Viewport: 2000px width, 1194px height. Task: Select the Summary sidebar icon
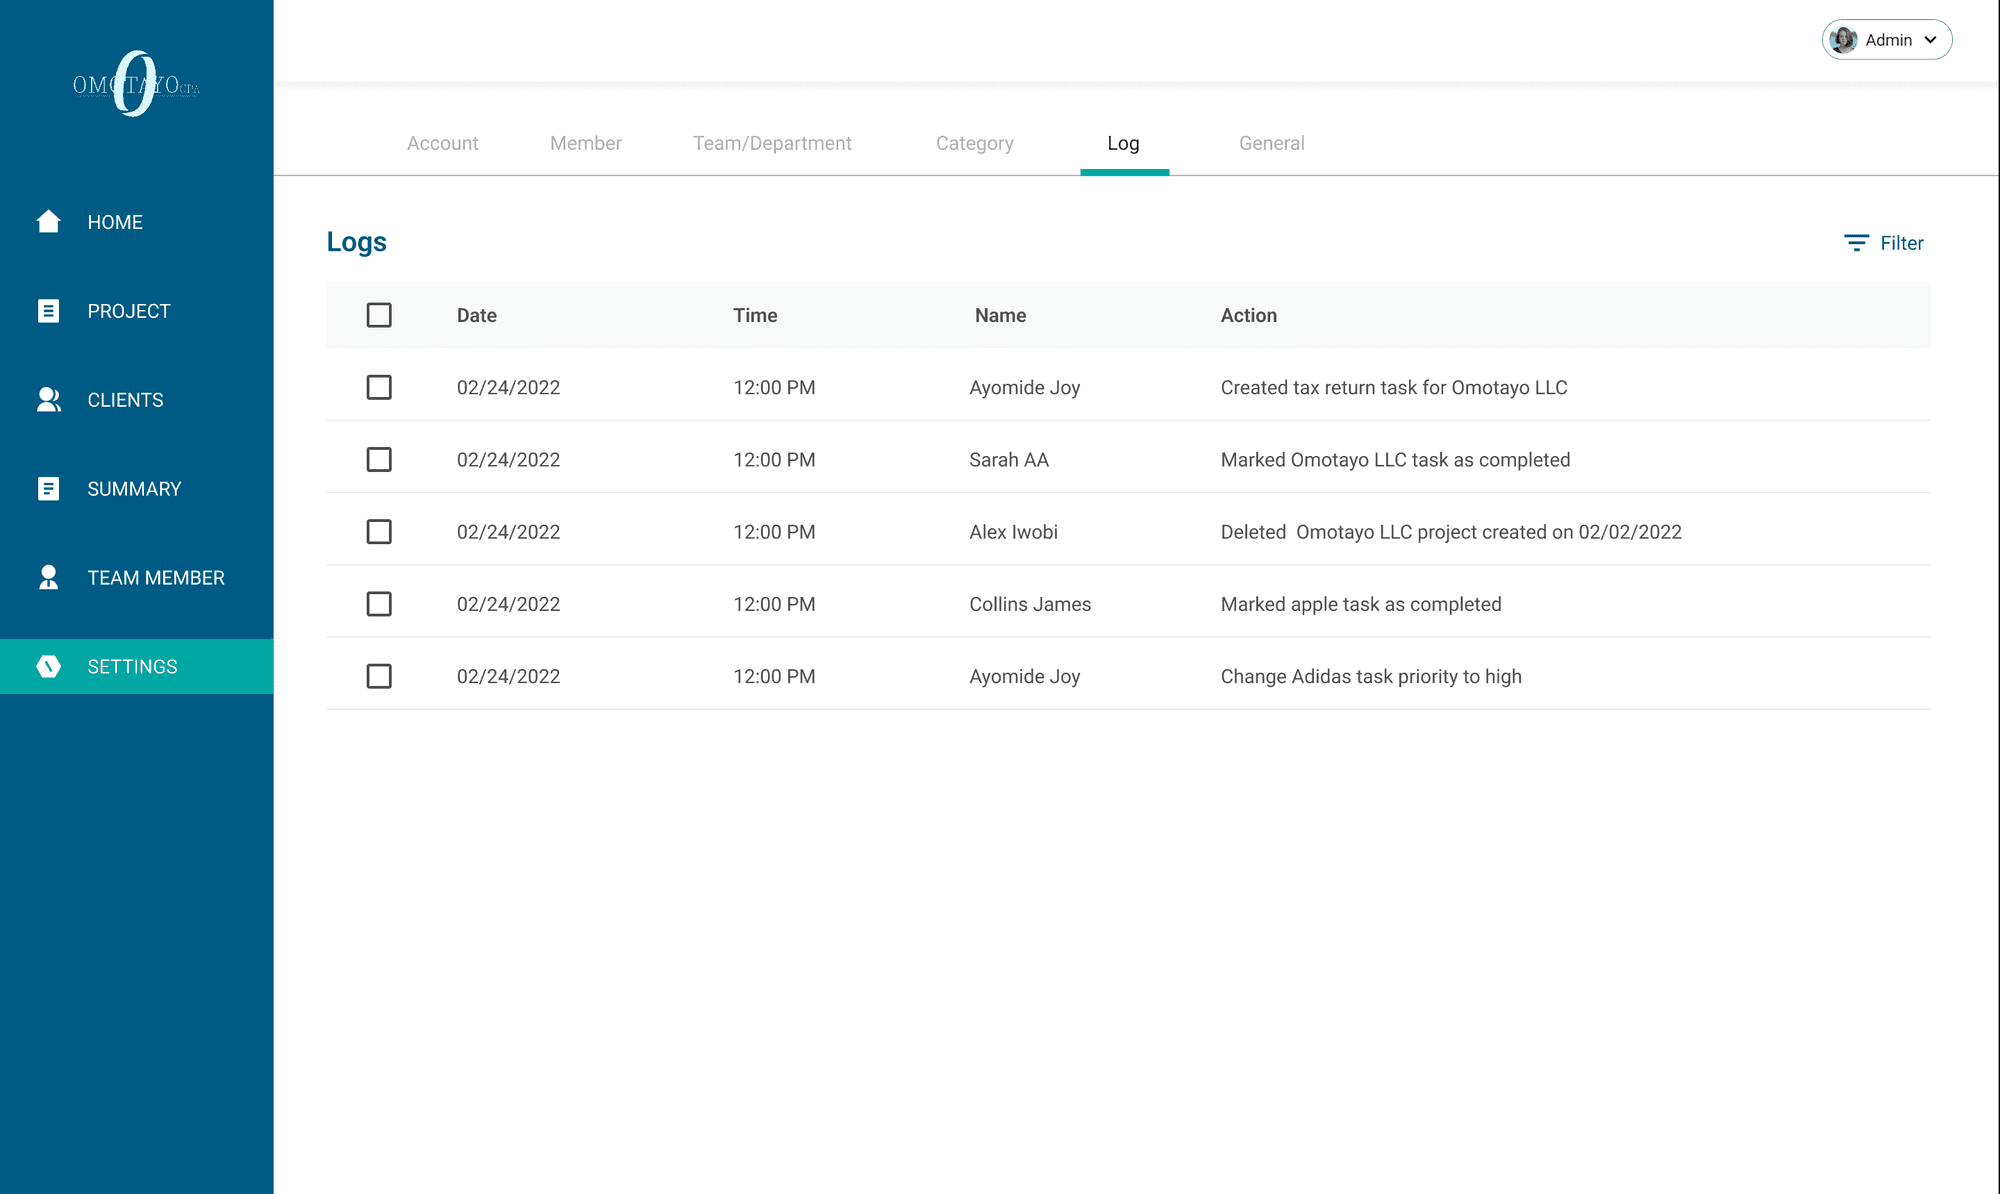point(48,489)
